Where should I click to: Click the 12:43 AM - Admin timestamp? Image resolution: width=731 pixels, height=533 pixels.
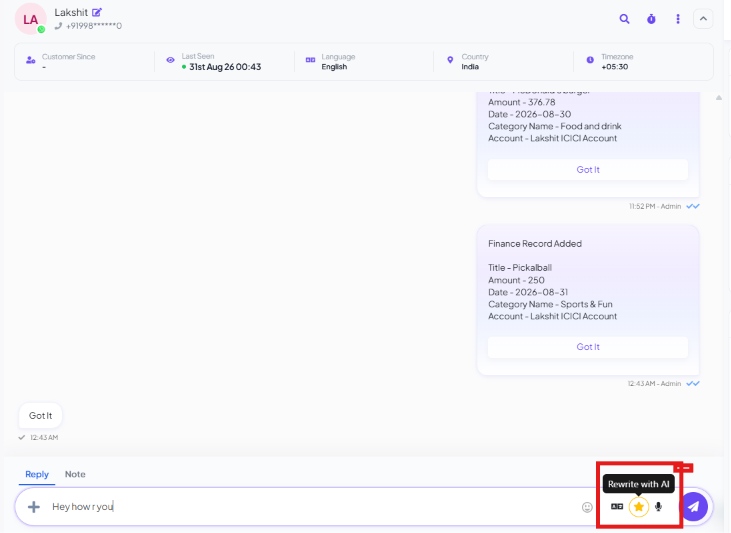[x=654, y=384]
